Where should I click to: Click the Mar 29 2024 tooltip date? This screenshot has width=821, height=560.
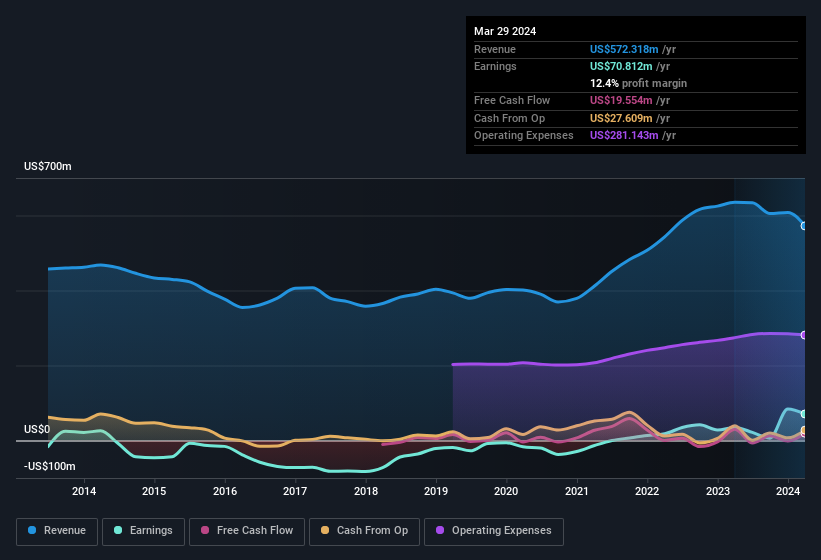pos(505,31)
